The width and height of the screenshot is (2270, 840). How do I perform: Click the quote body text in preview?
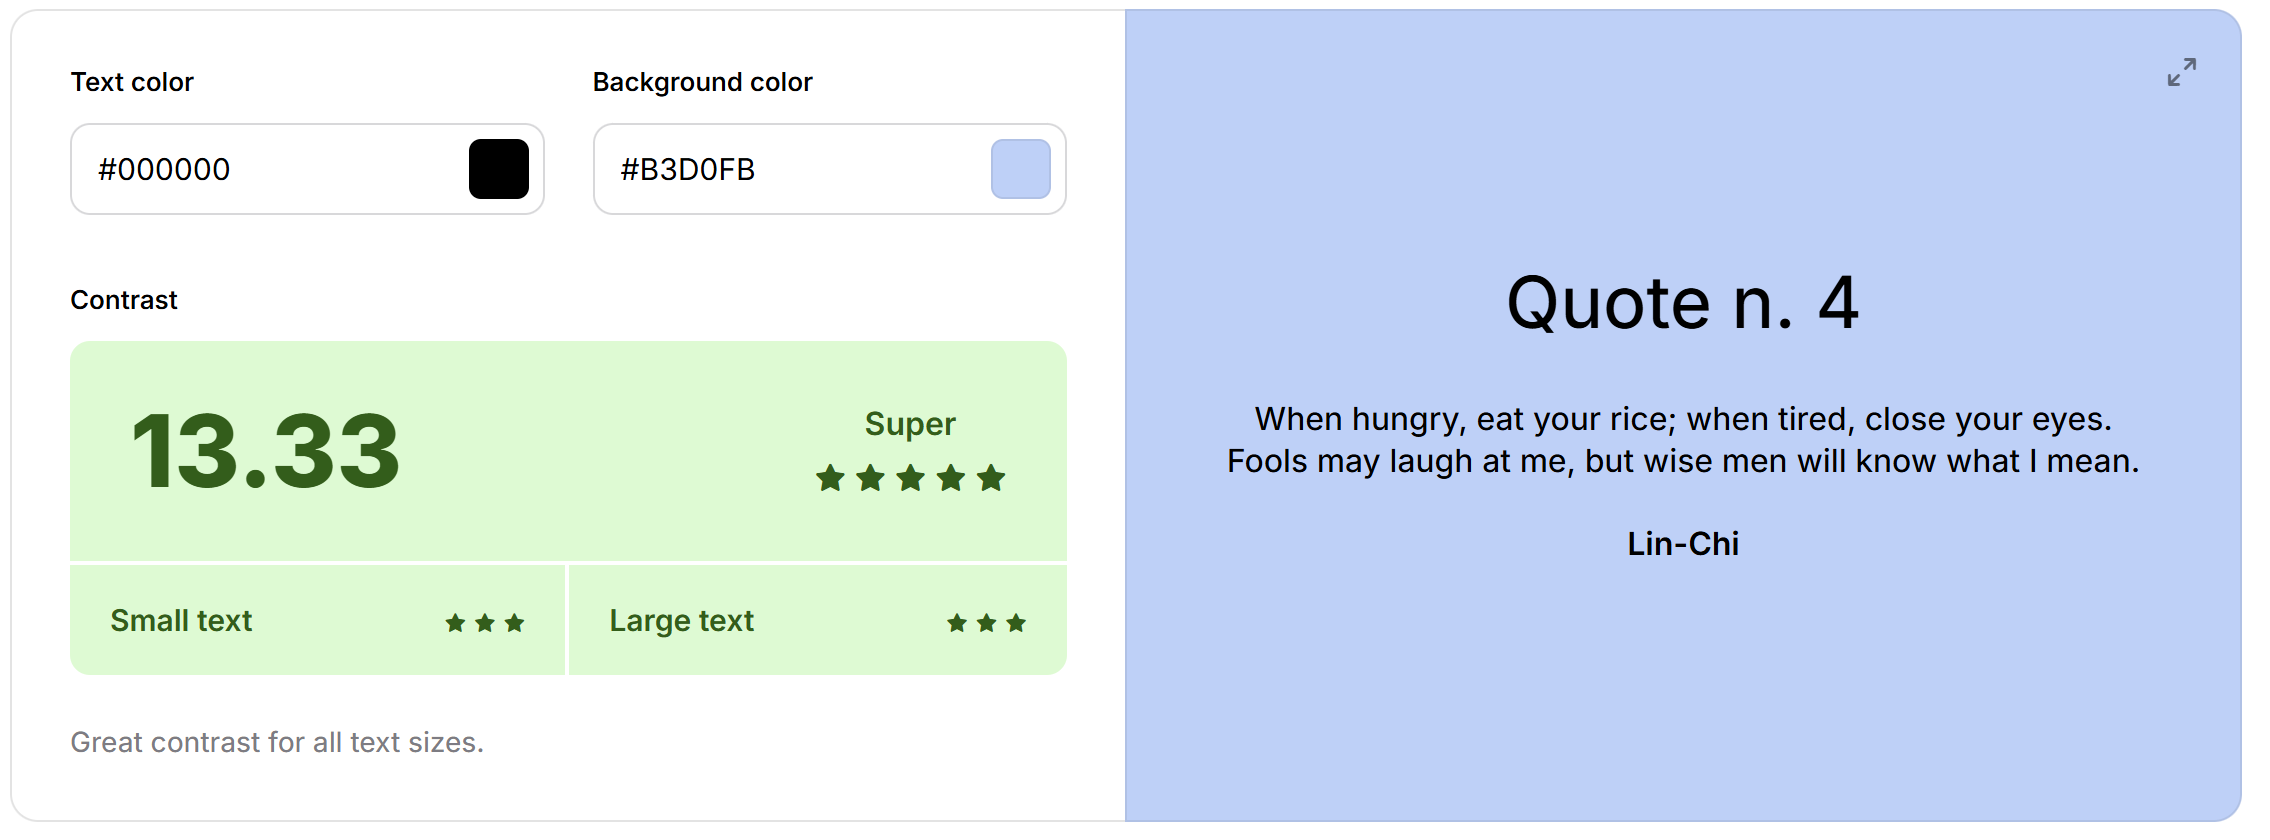coord(1682,440)
